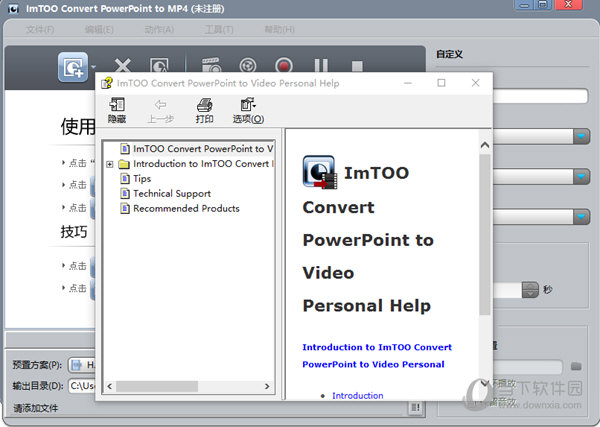Screen dimensions: 600x427
Task: Click the Remove (X) icon in main toolbar
Action: tap(123, 65)
